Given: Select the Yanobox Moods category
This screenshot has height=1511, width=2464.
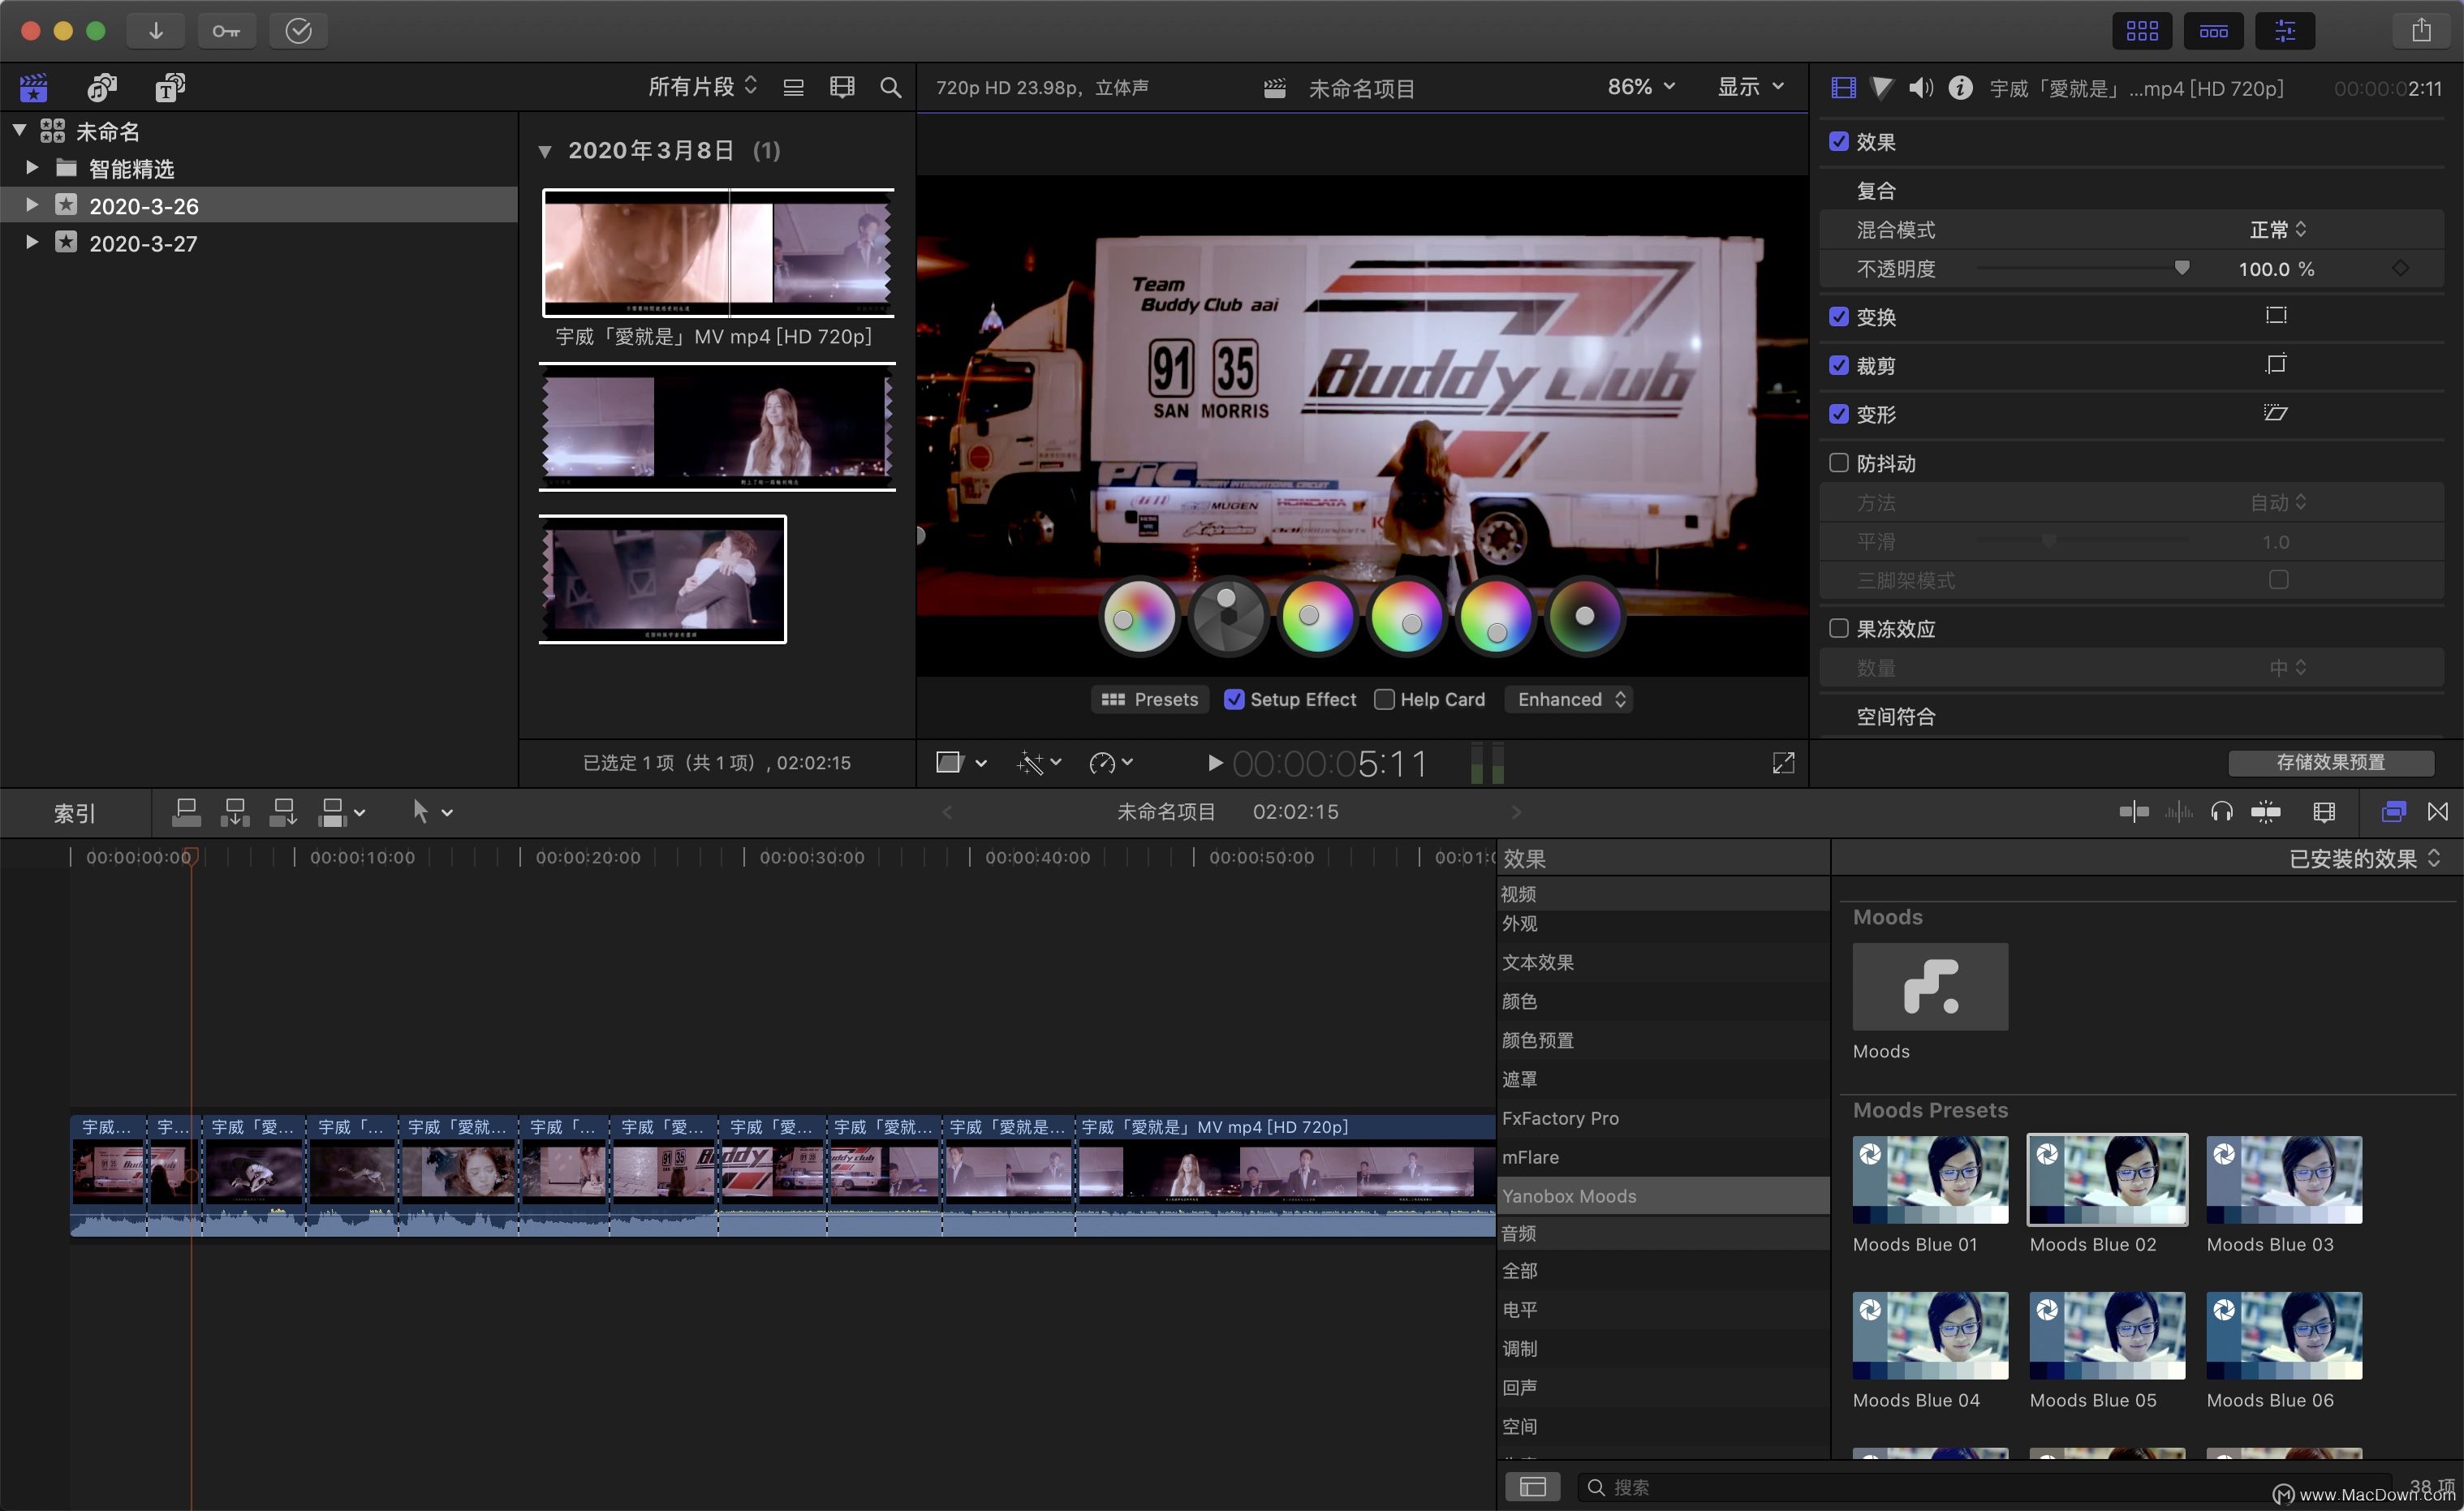Looking at the screenshot, I should click(x=1663, y=1196).
